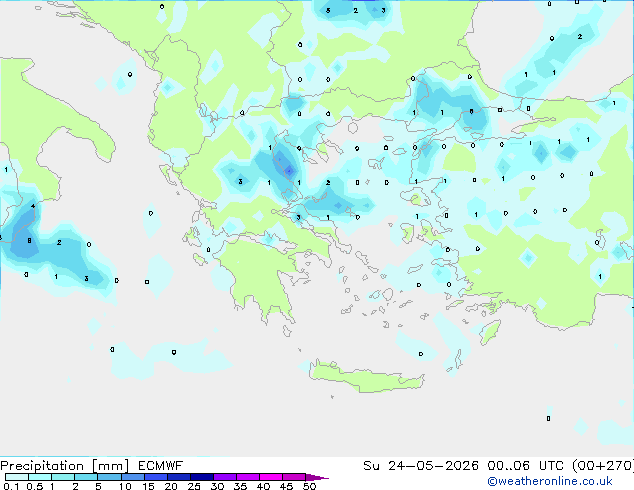Pick the 15–20 mm blue swatch

[156, 477]
